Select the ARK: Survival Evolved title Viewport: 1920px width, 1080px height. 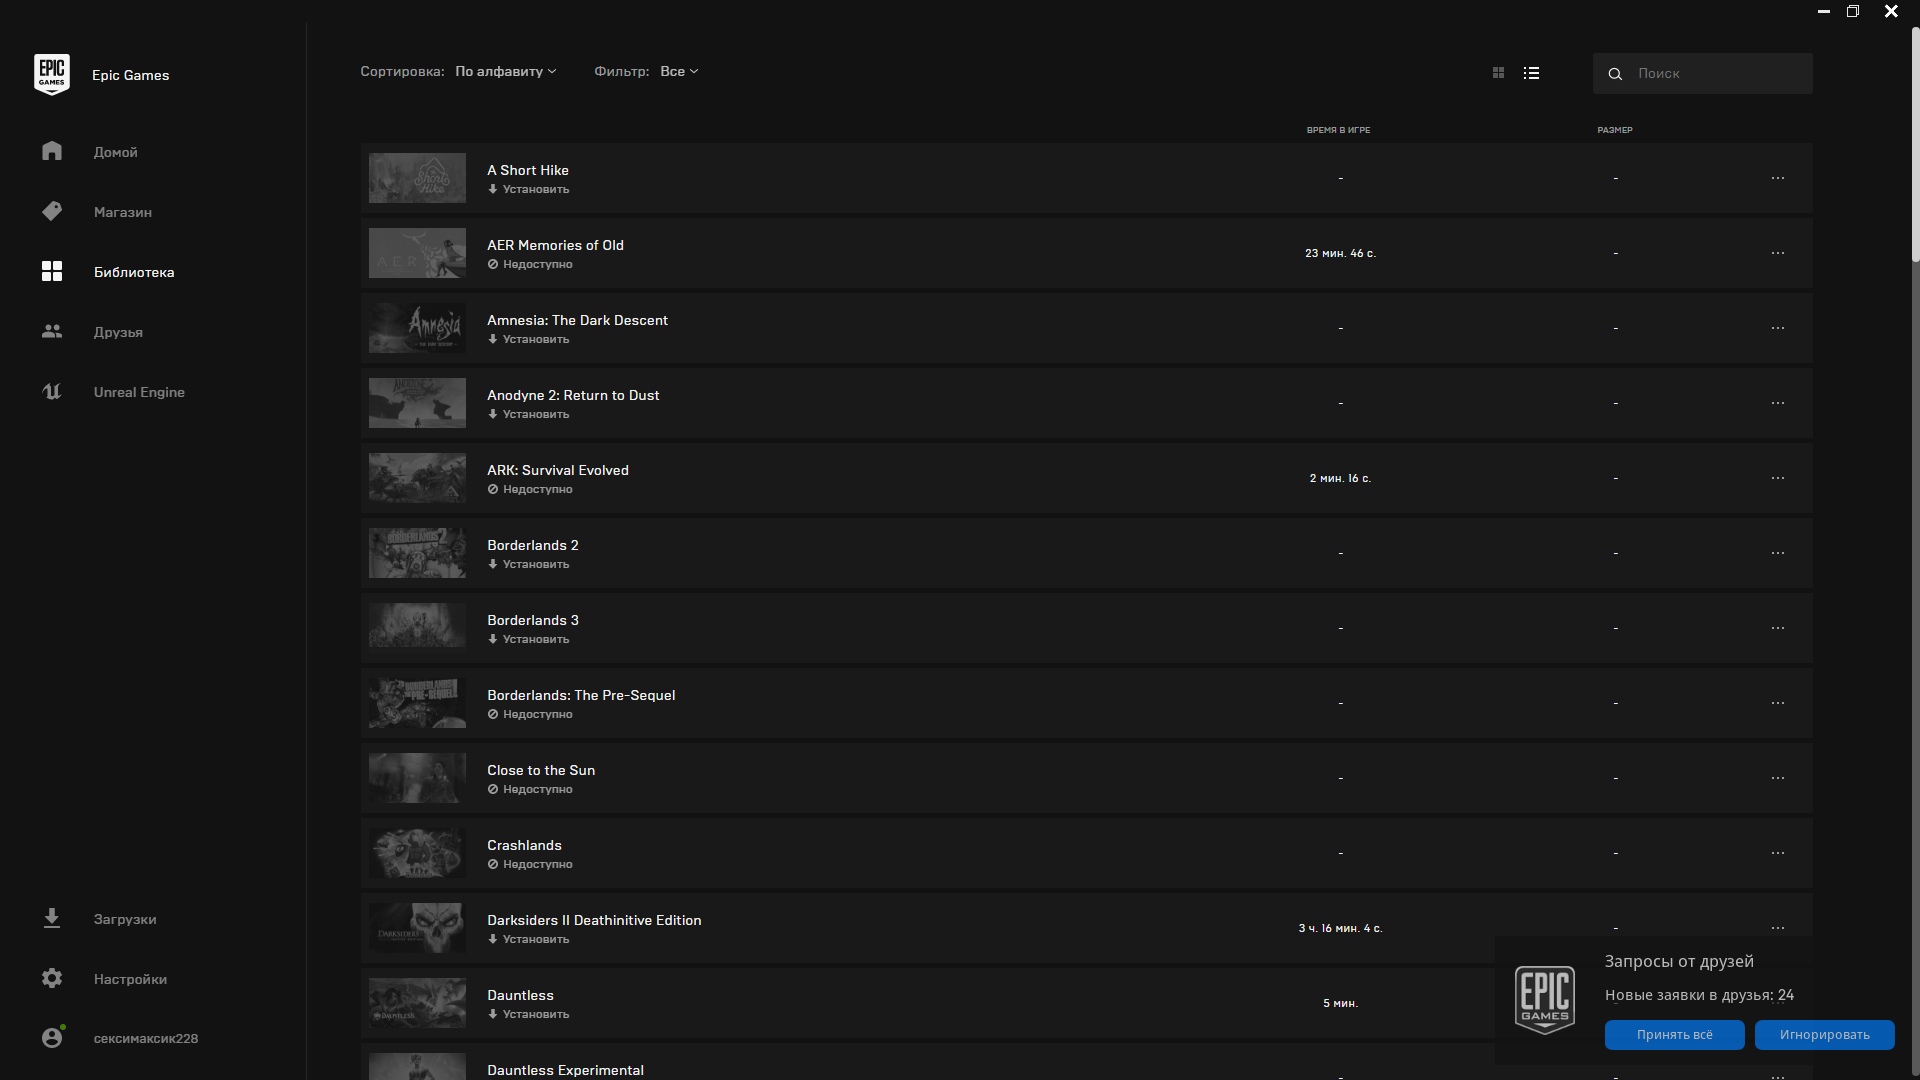pos(558,470)
